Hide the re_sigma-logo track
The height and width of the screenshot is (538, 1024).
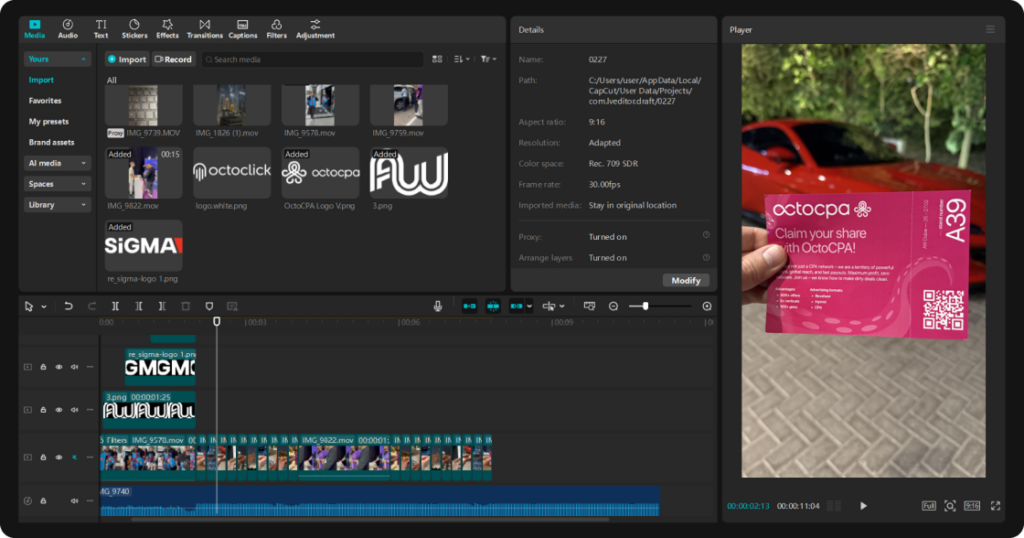(59, 367)
